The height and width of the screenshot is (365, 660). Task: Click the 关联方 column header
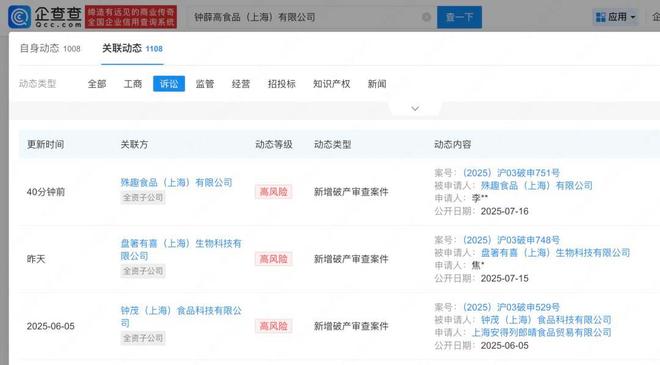point(134,144)
